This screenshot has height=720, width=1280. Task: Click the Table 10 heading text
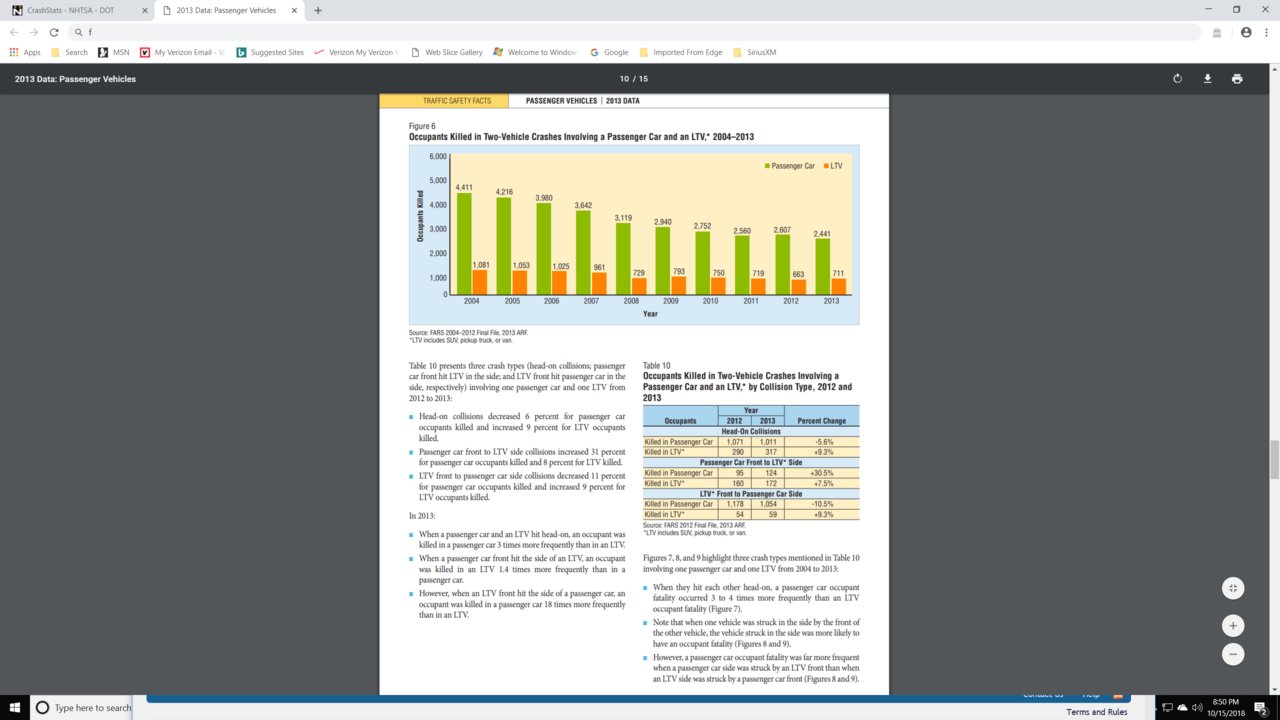pos(657,366)
